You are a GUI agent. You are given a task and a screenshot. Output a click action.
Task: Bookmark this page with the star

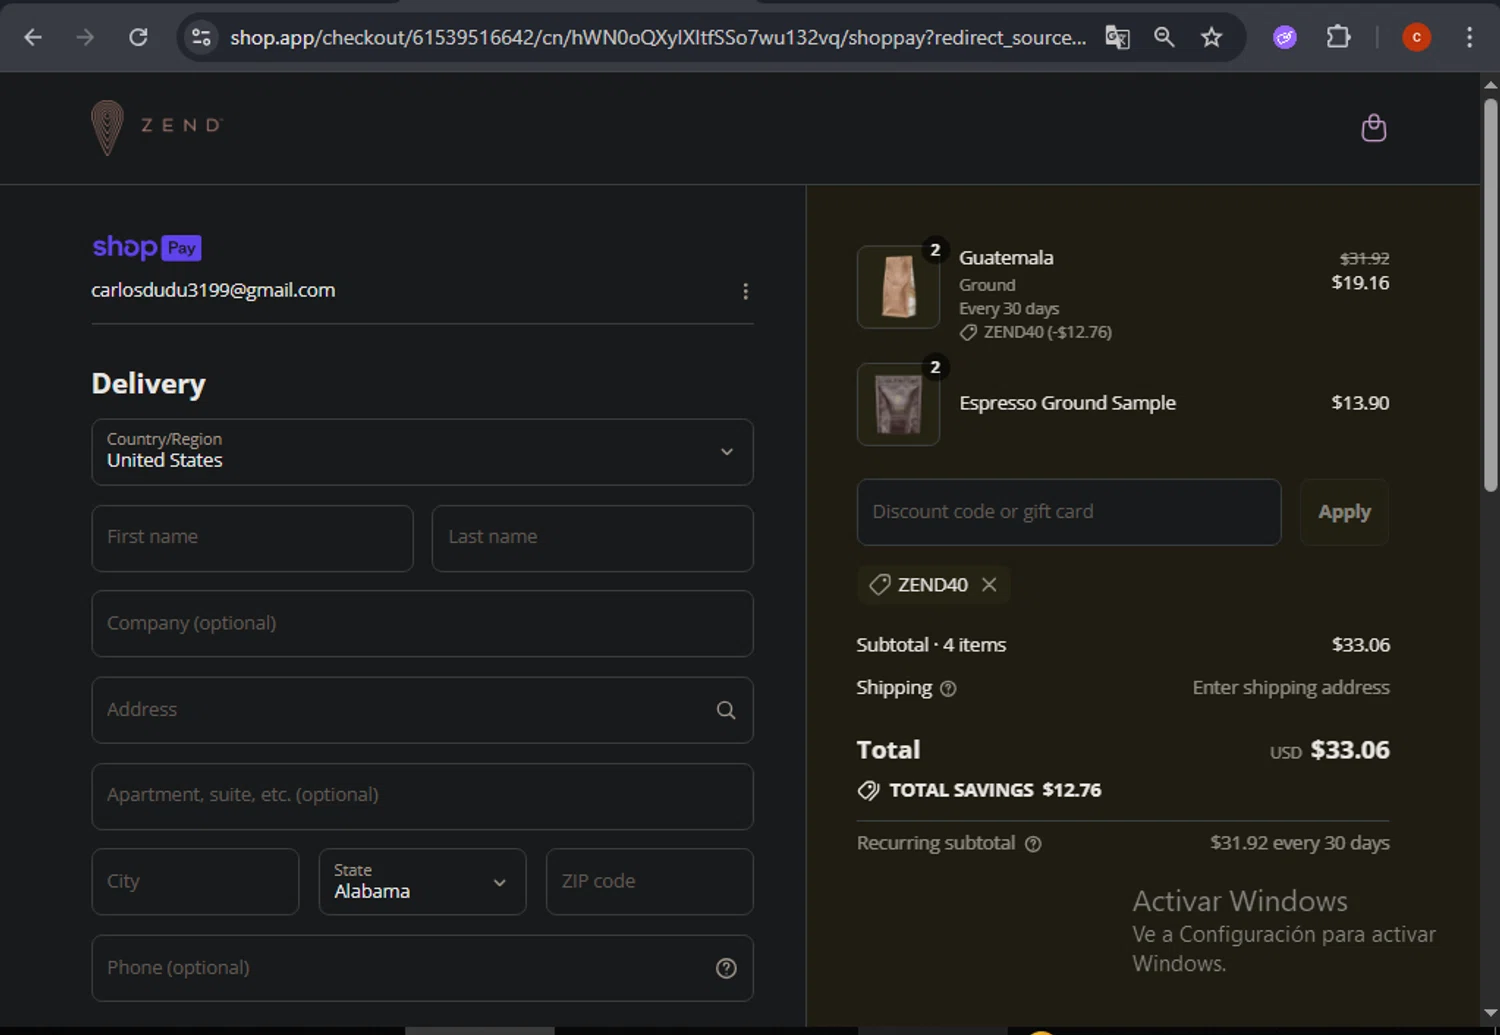click(1211, 37)
